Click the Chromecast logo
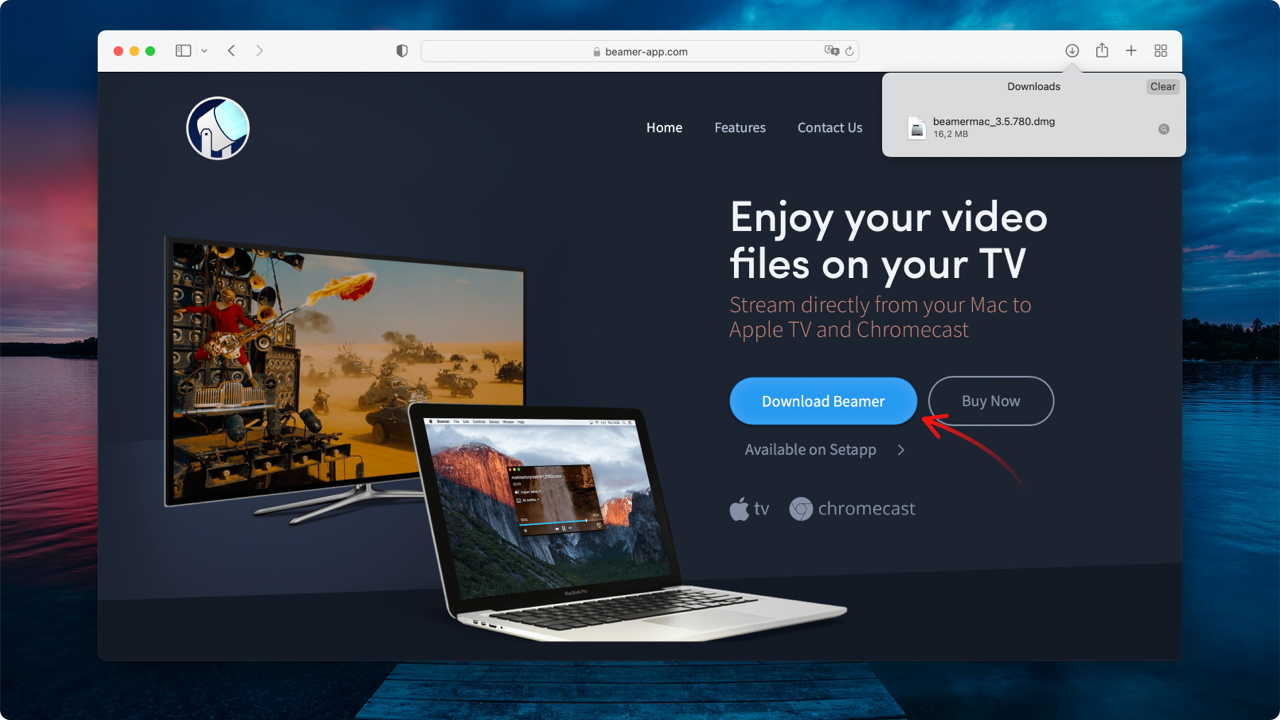 (x=852, y=509)
